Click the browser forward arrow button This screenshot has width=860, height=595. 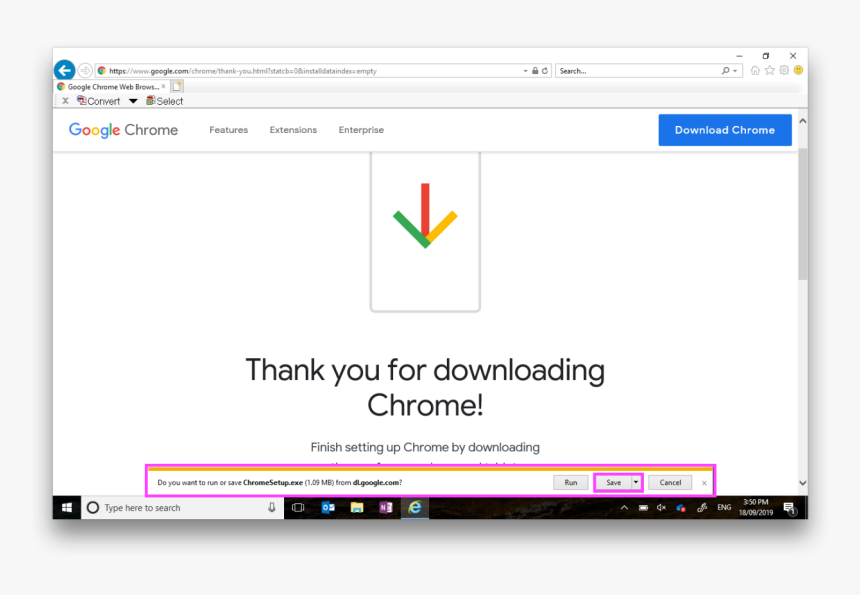(84, 71)
